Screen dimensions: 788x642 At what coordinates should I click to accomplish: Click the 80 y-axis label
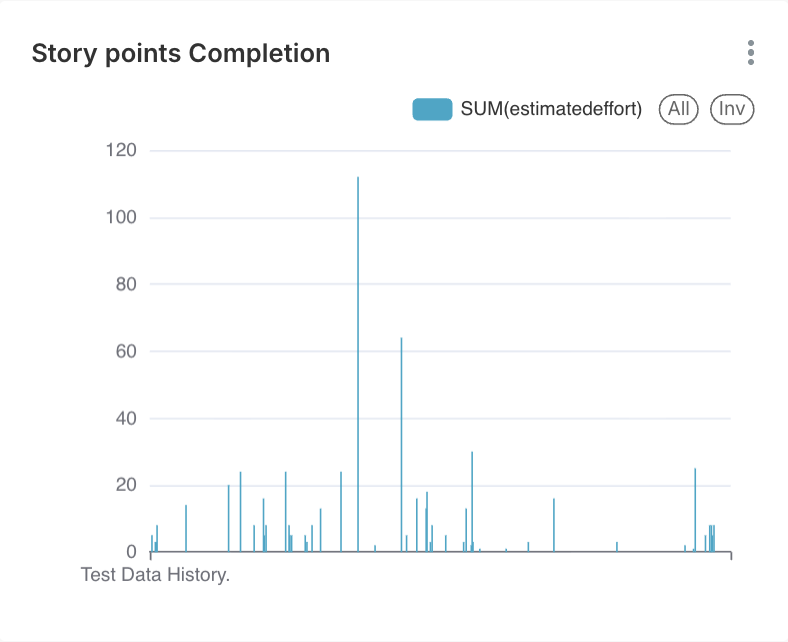(x=125, y=285)
